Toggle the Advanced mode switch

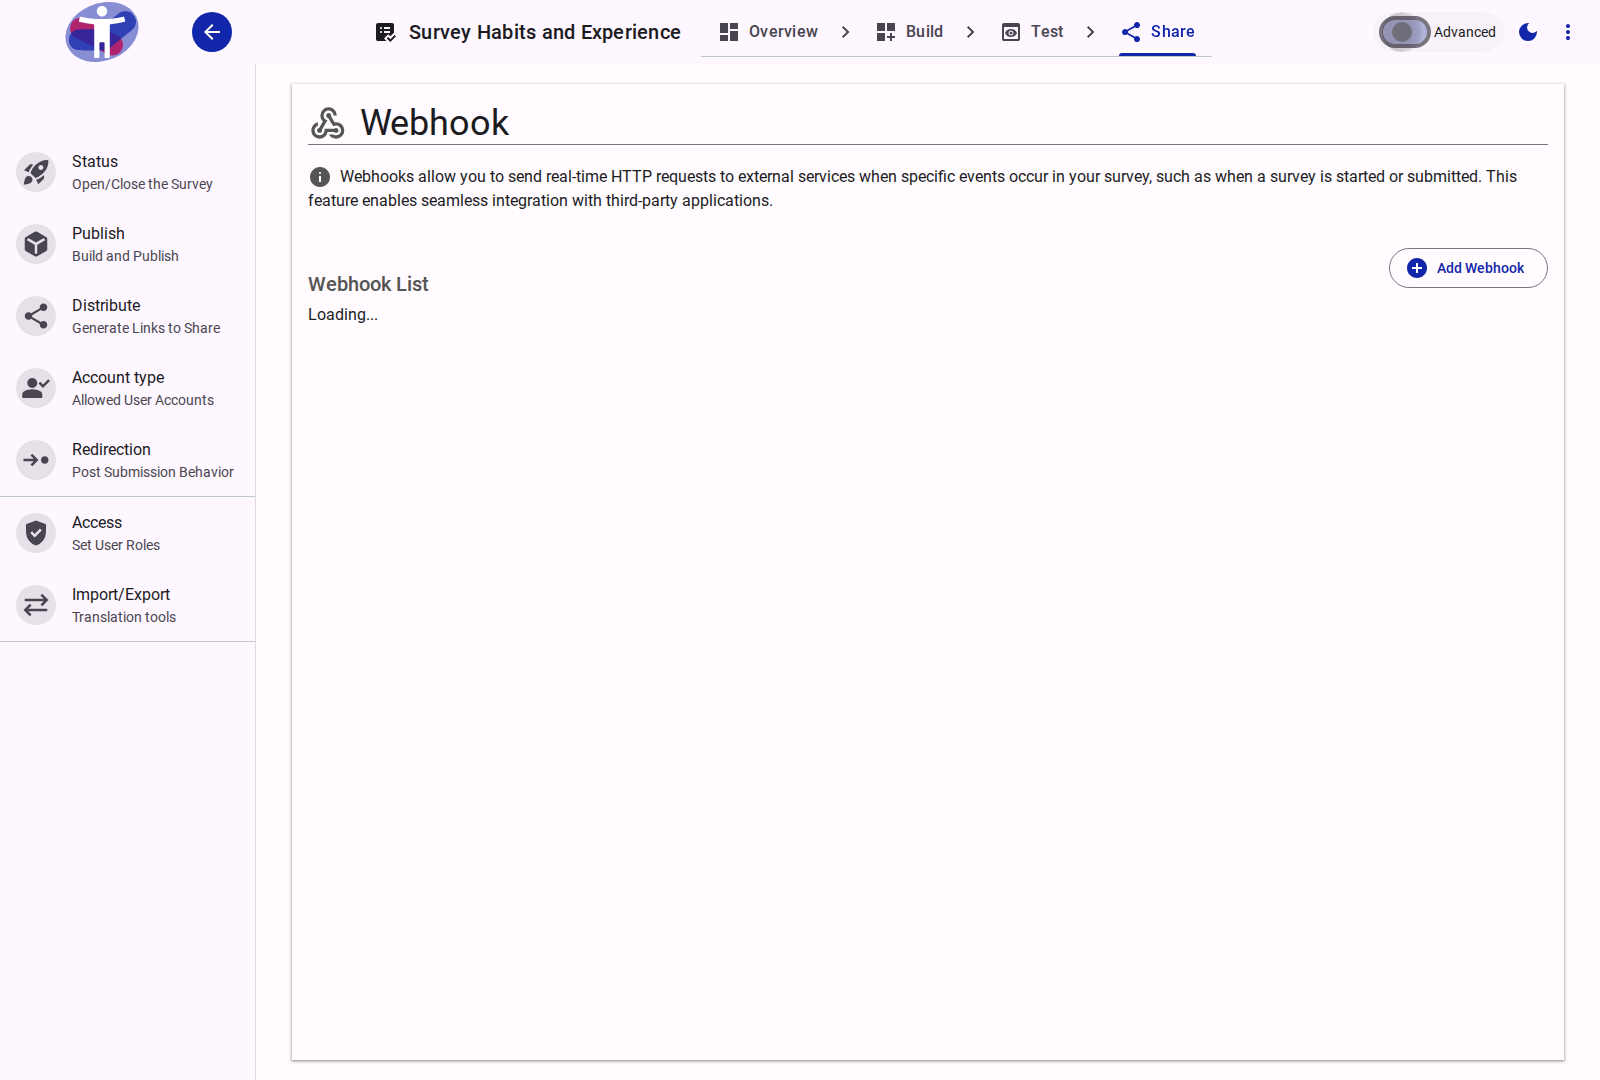pos(1404,32)
